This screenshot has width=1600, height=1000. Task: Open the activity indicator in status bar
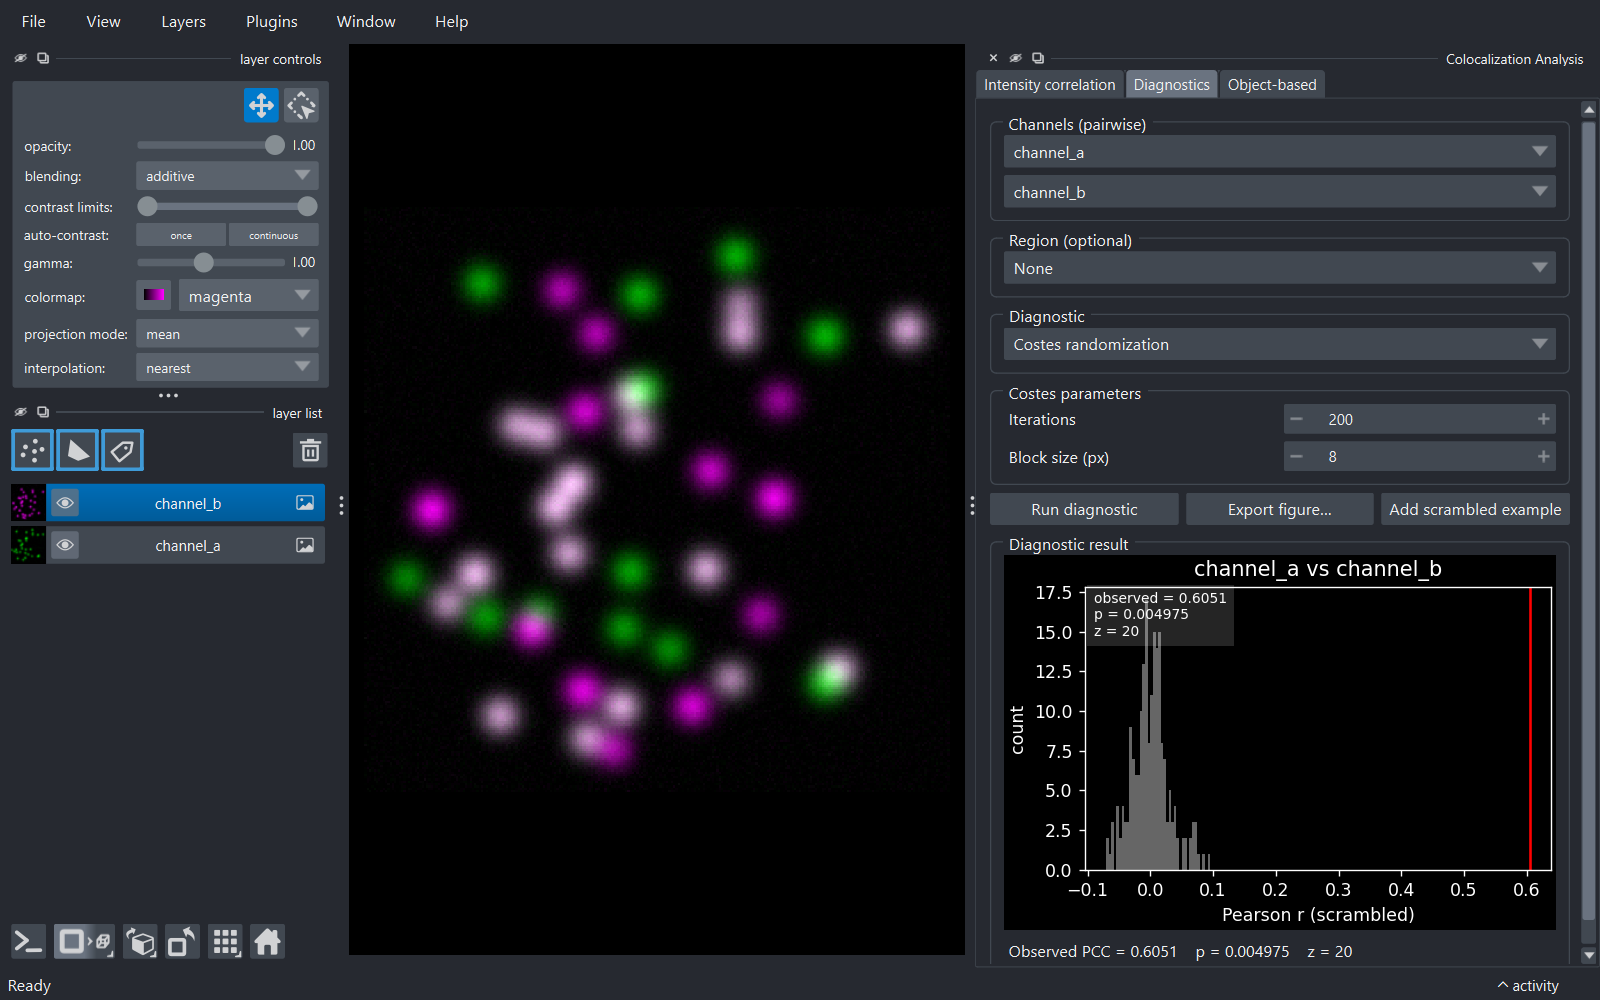click(1528, 985)
